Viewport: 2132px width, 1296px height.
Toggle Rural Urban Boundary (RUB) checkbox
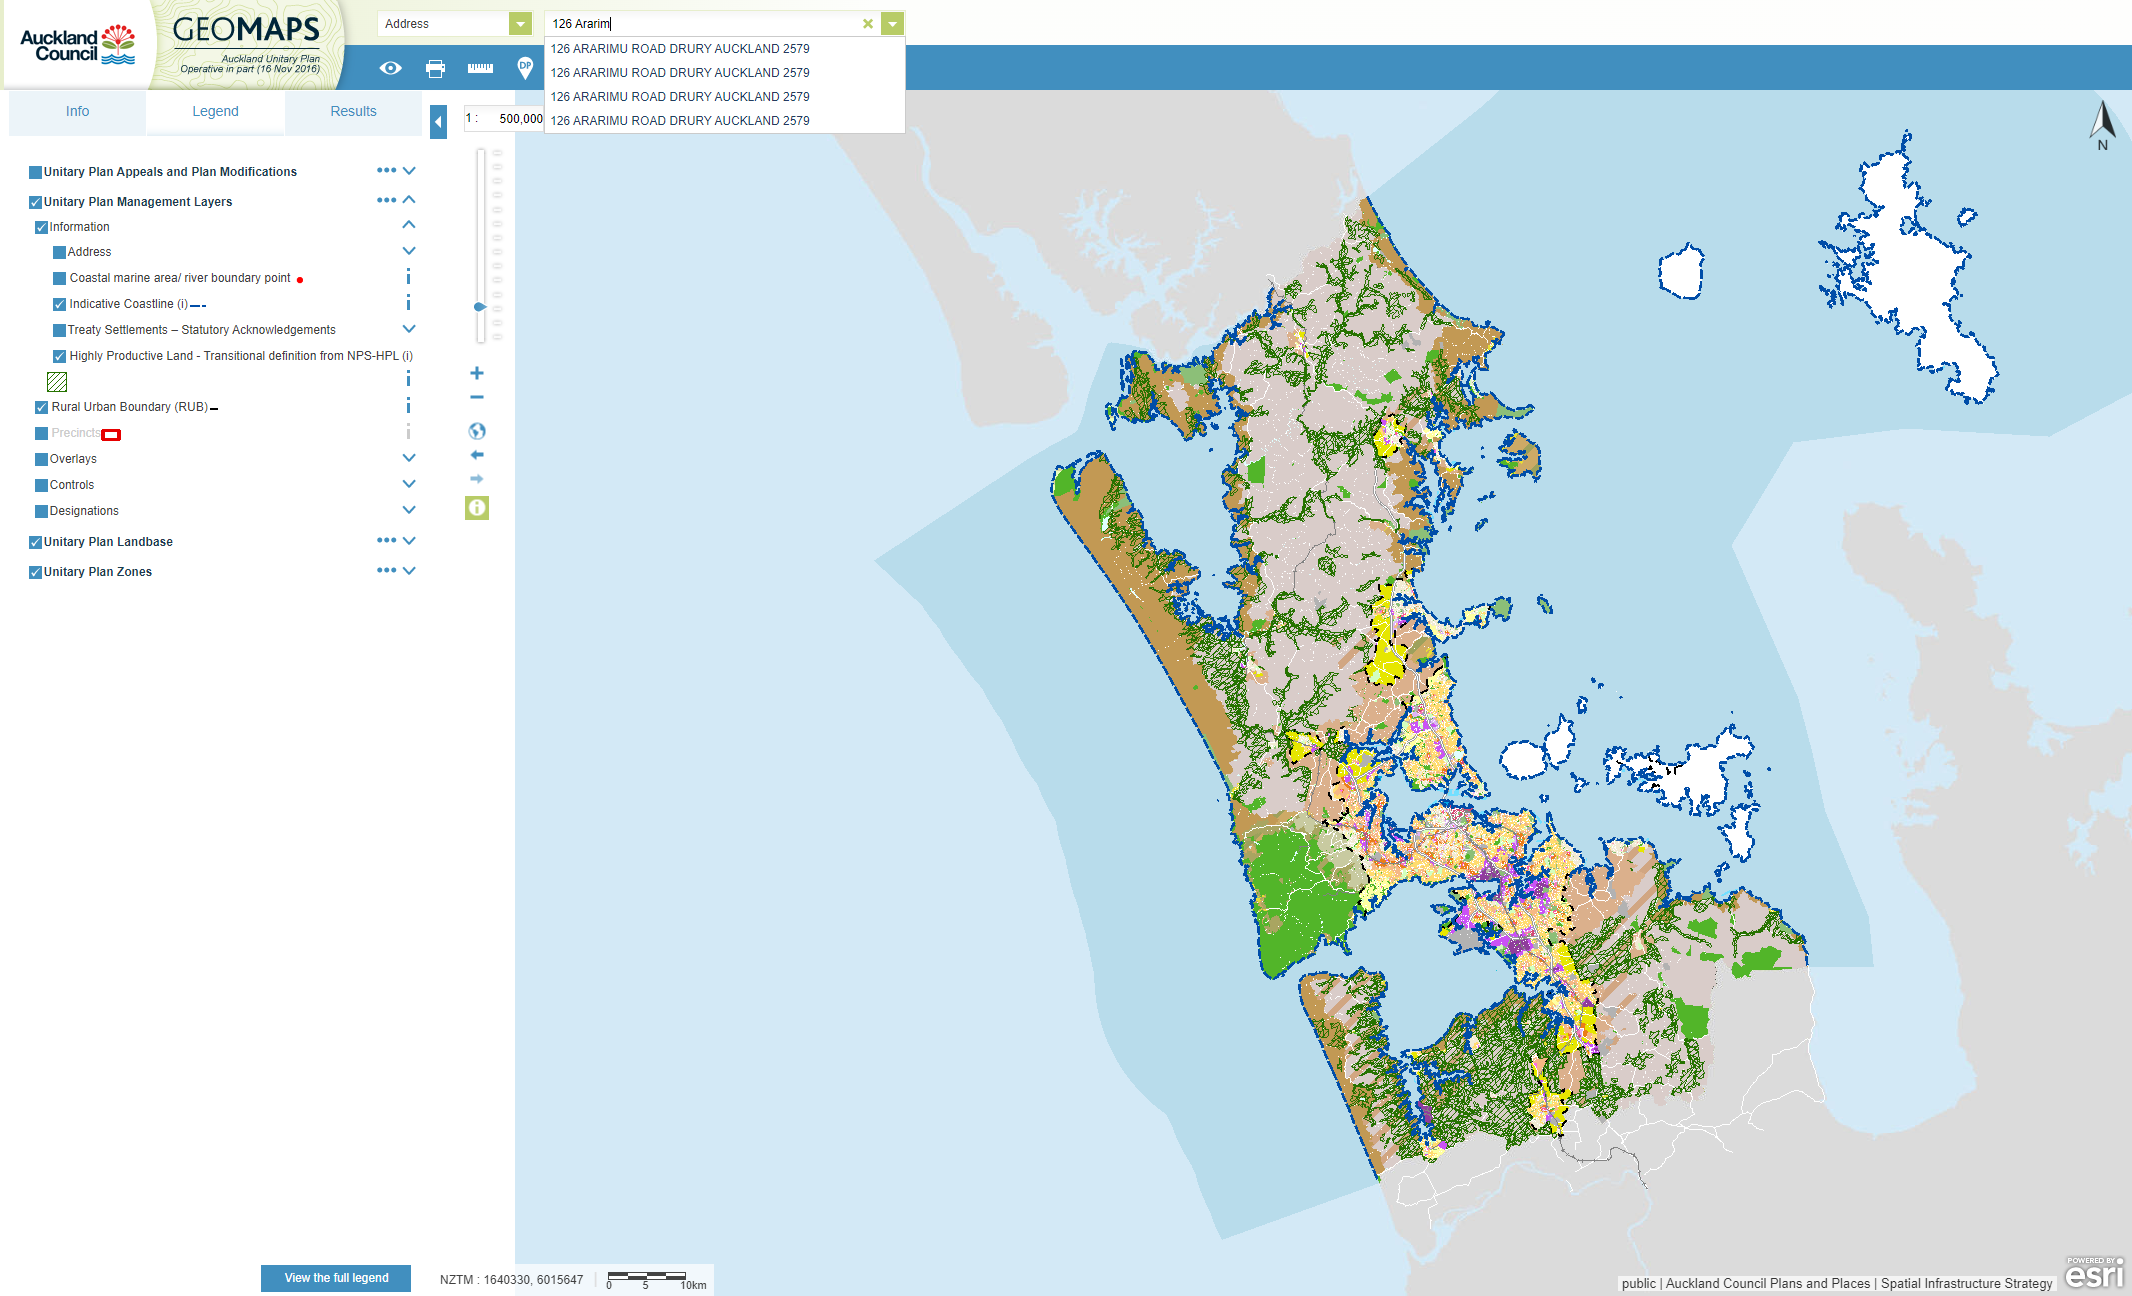coord(42,407)
